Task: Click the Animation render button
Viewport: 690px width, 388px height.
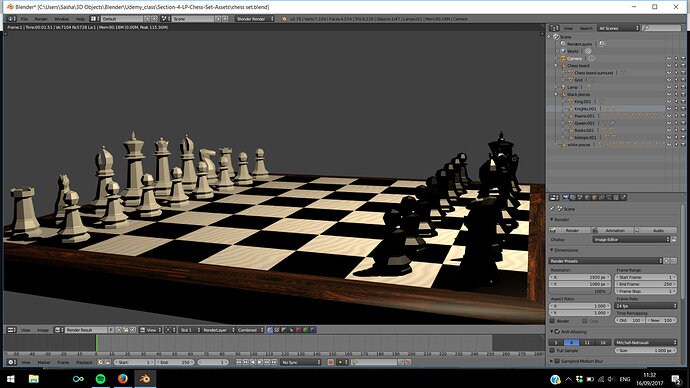Action: coord(613,230)
